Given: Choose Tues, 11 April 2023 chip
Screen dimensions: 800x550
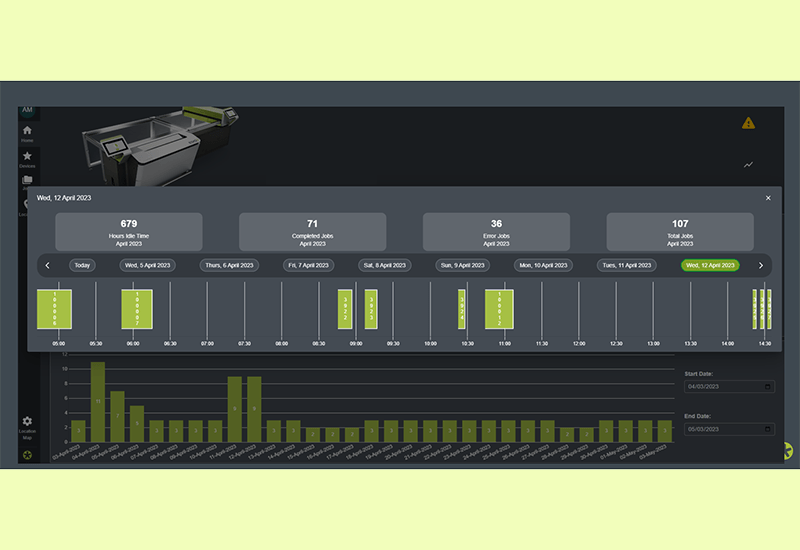Looking at the screenshot, I should [x=626, y=265].
